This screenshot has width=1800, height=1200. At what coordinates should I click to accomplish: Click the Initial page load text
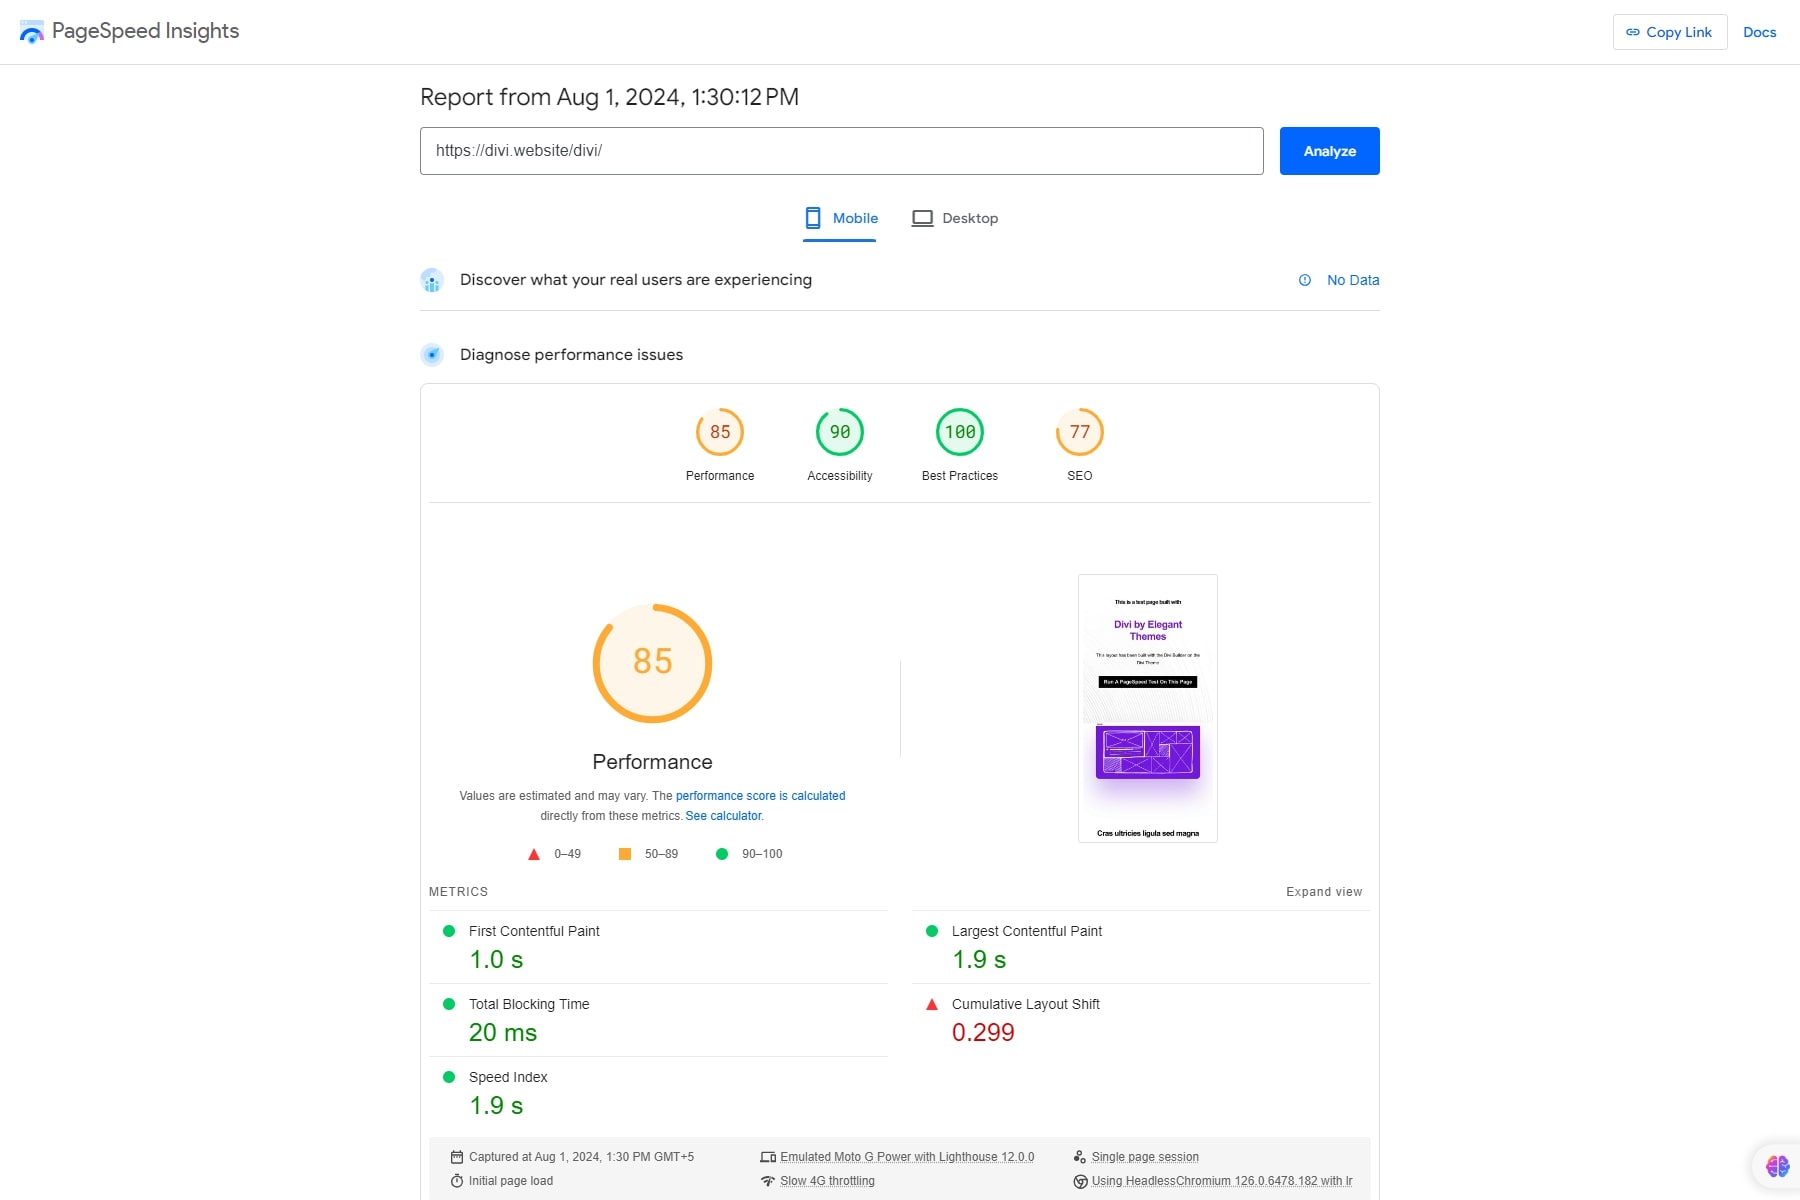coord(511,1181)
